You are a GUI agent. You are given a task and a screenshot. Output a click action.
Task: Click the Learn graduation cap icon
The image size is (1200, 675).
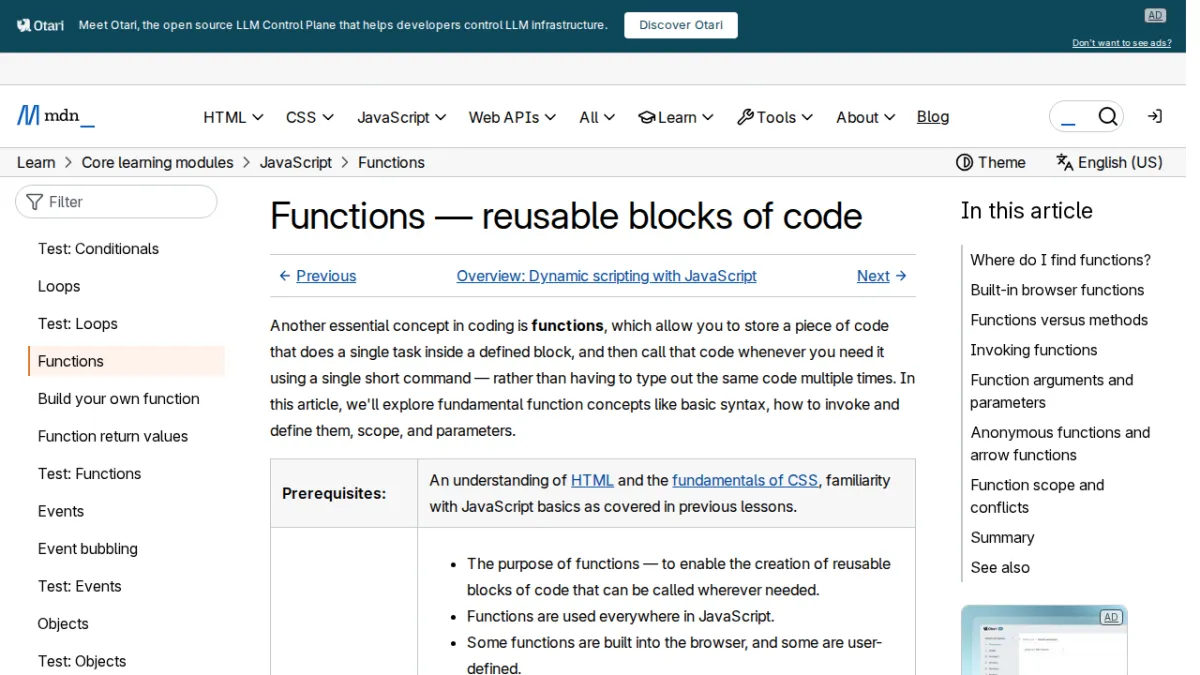(x=647, y=117)
